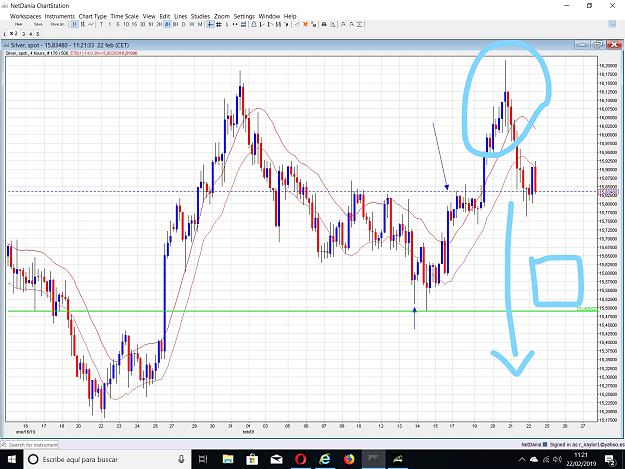Show hidden system tray icons
Image resolution: width=625 pixels, height=469 pixels.
tap(522, 459)
